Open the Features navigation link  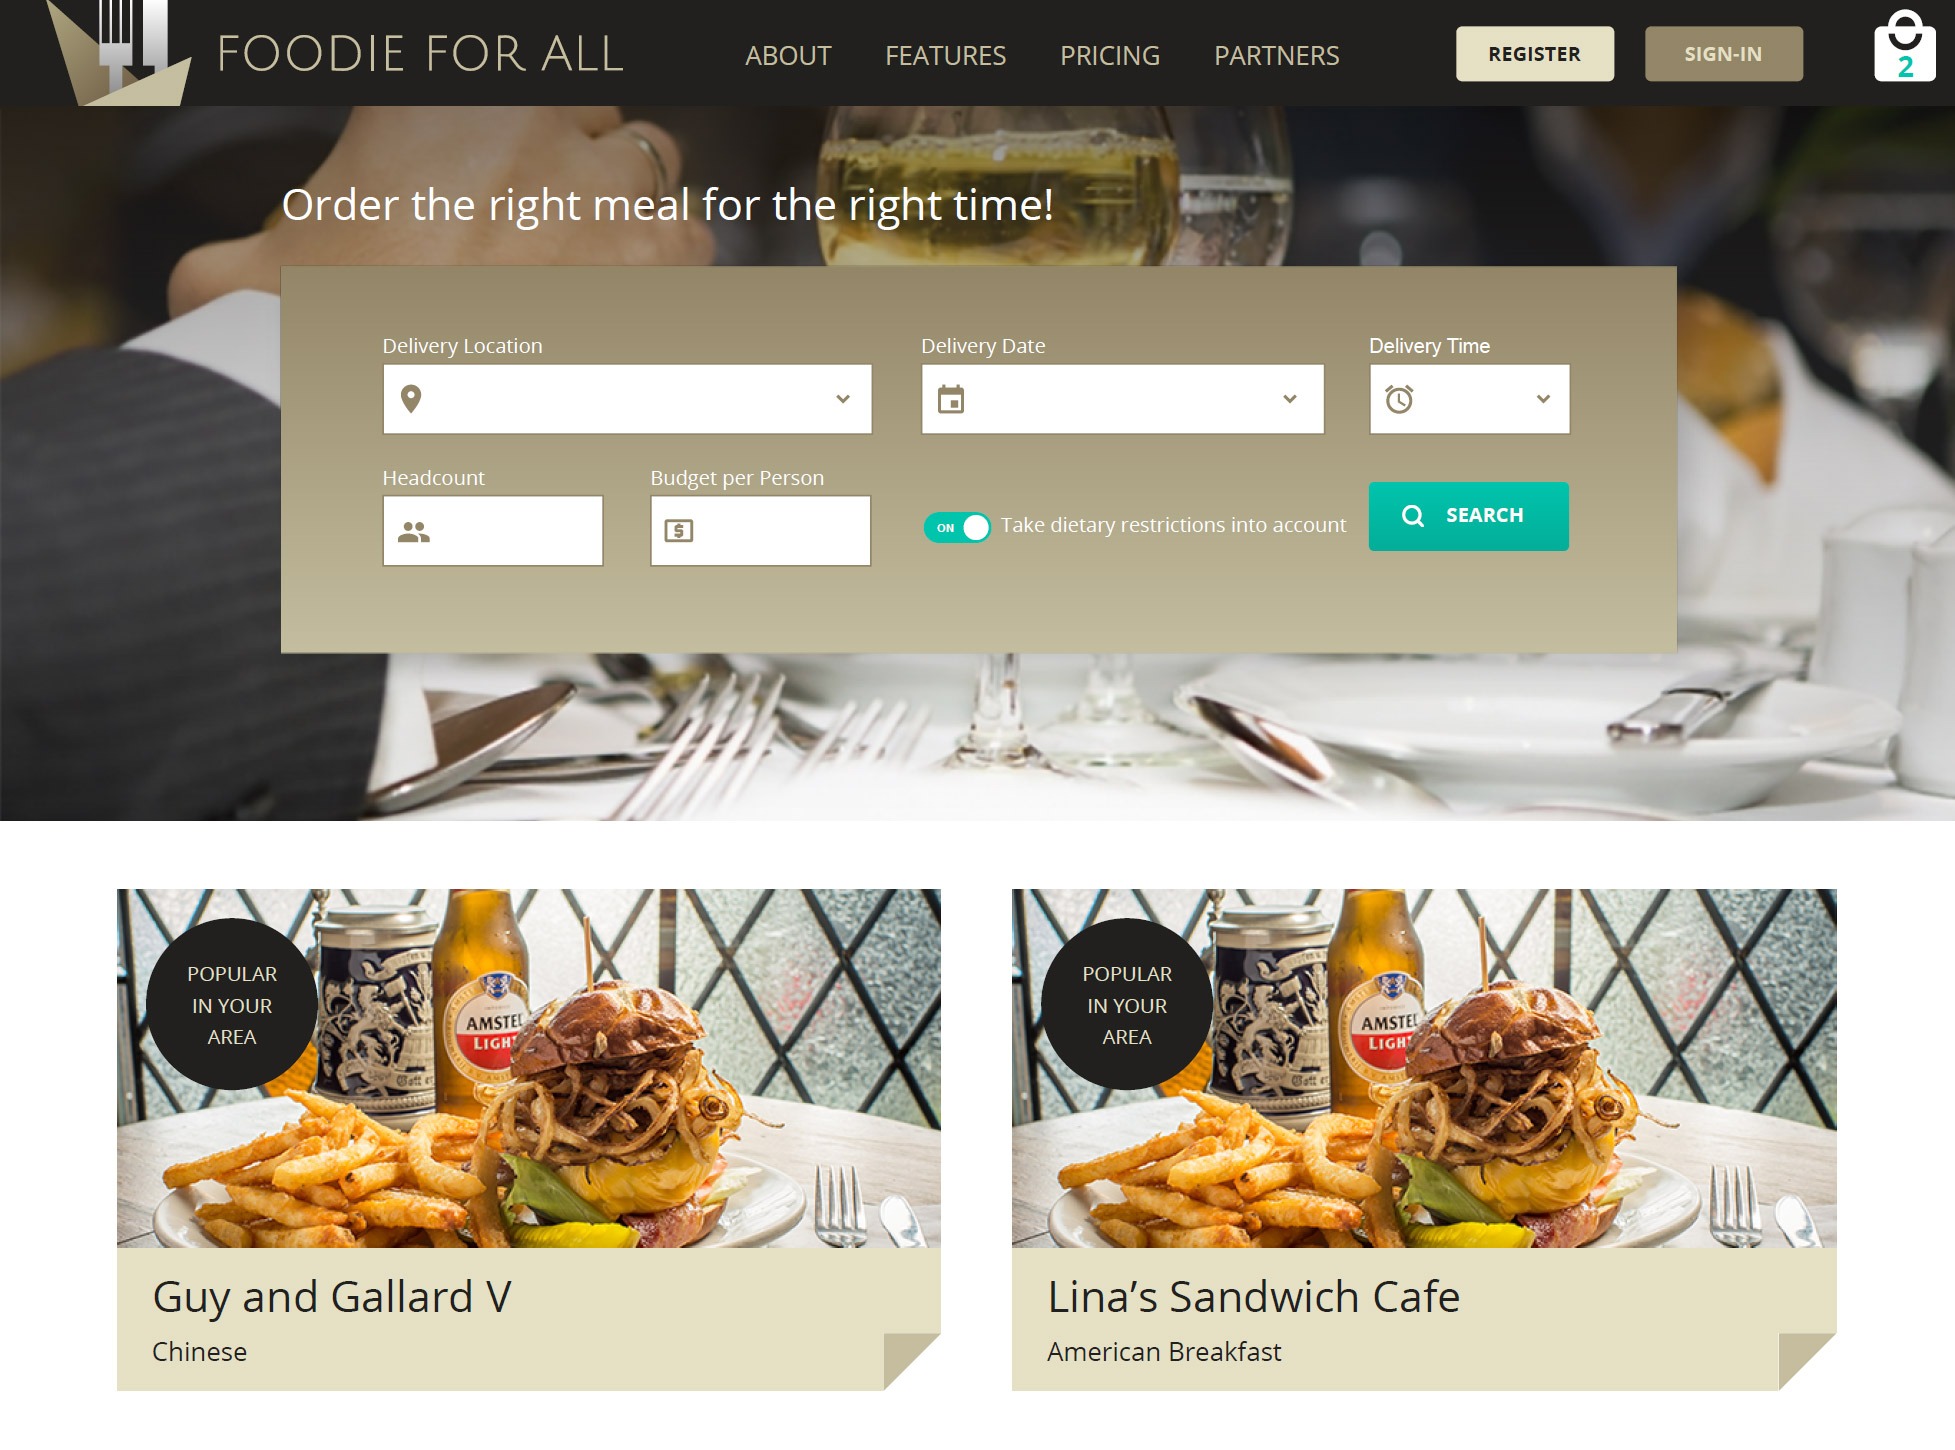coord(945,56)
